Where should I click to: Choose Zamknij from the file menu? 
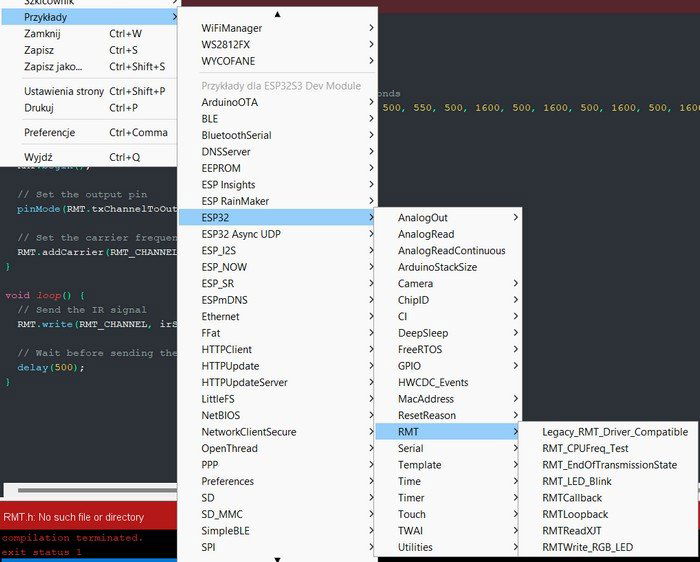89,33
